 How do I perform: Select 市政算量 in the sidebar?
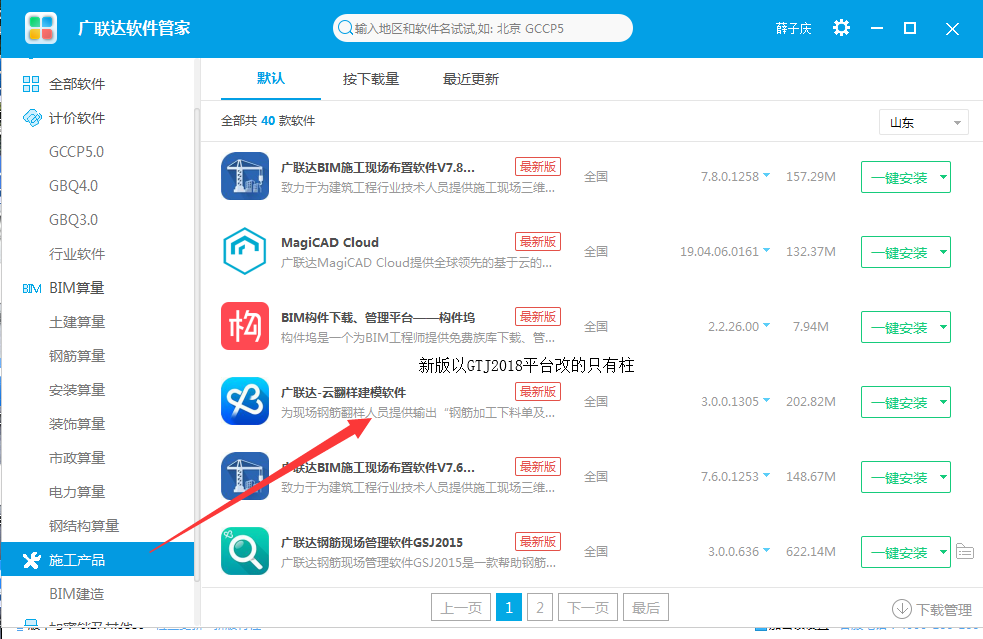[x=77, y=458]
